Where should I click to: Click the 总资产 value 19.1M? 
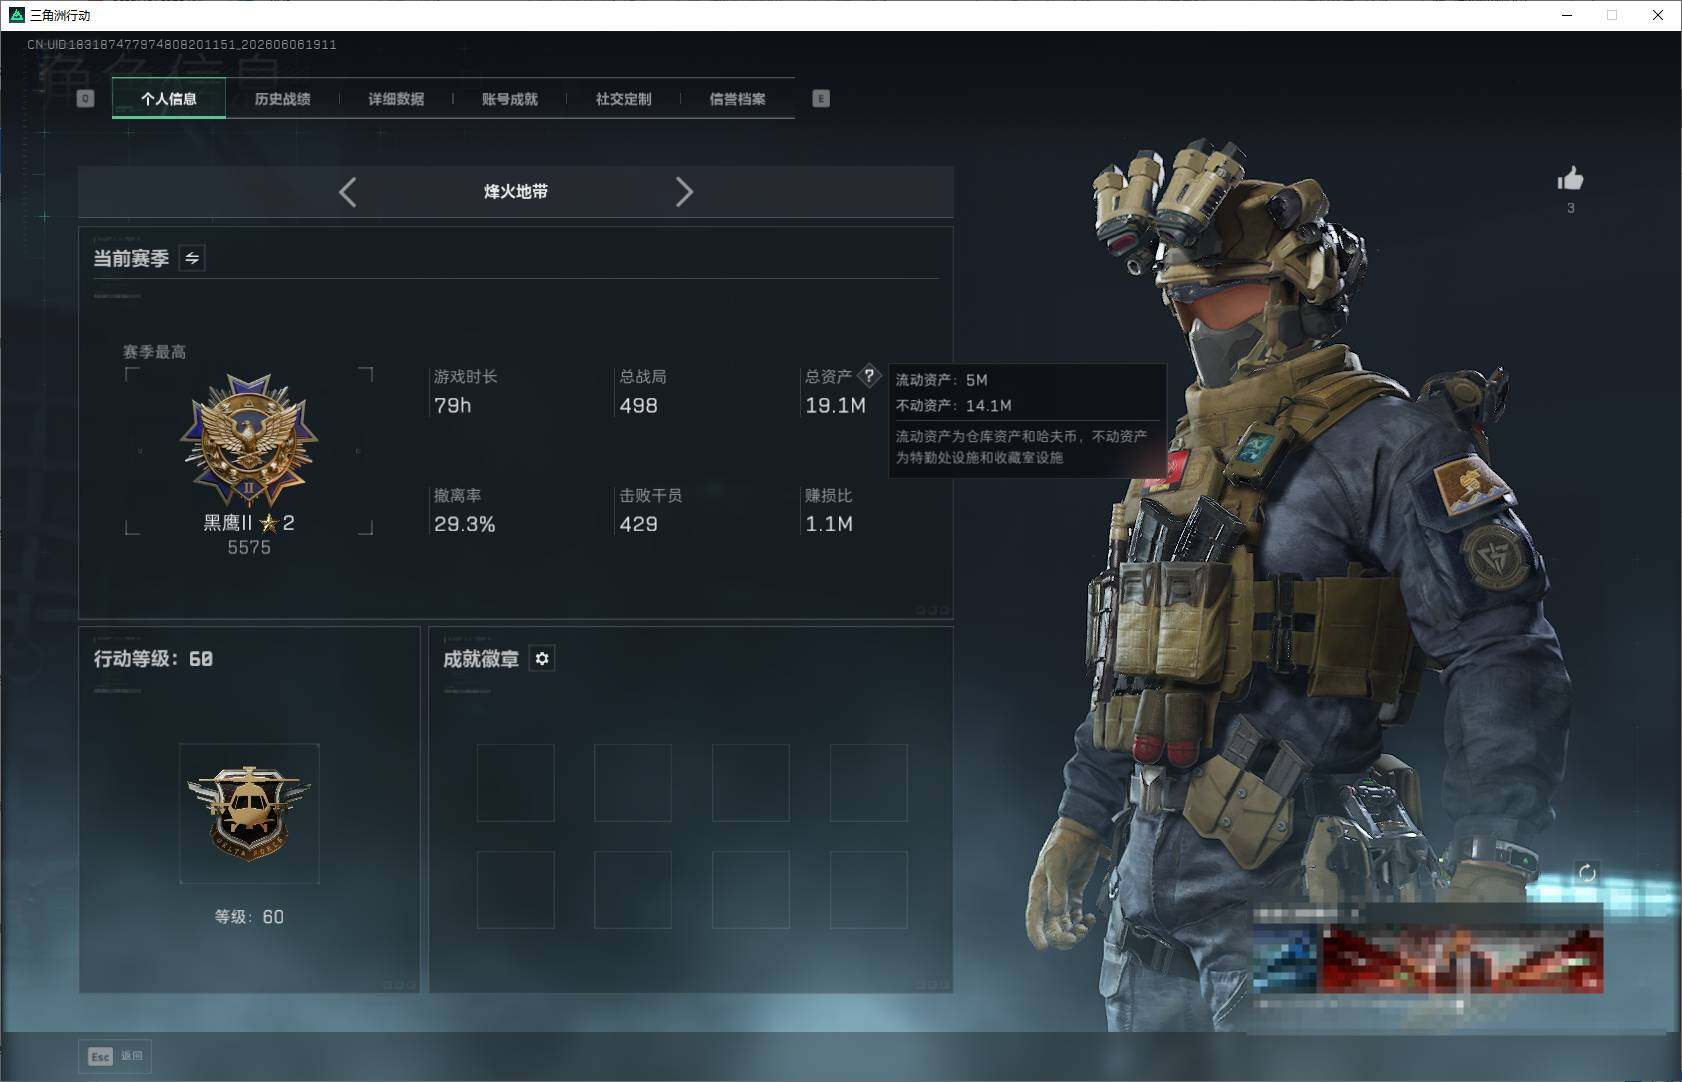click(835, 405)
